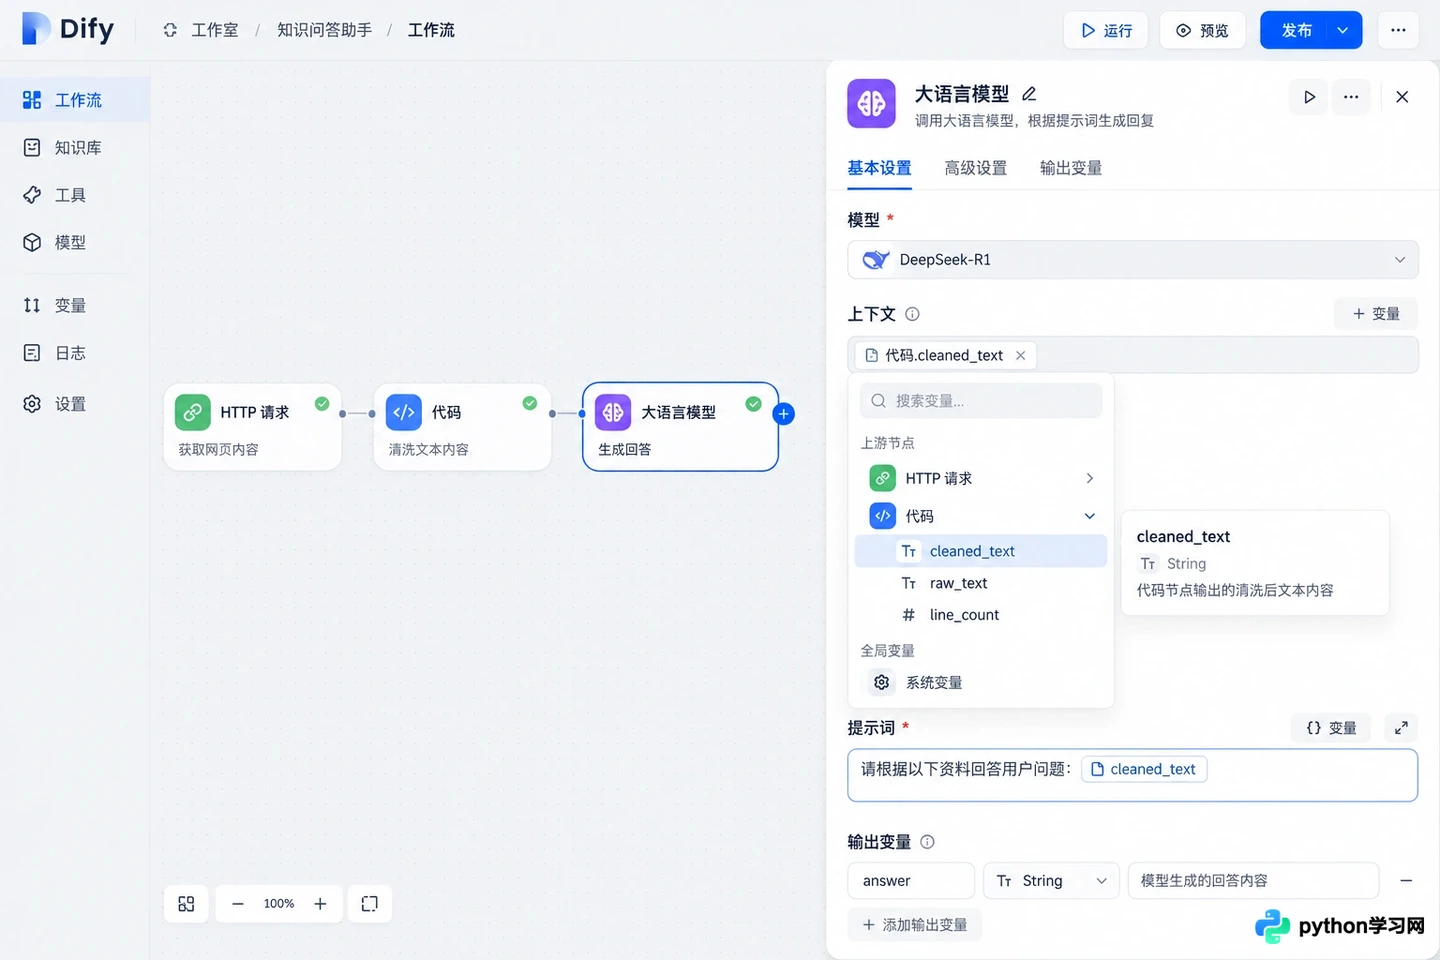Switch to the 输出变量 tab
This screenshot has height=960, width=1440.
click(1071, 168)
